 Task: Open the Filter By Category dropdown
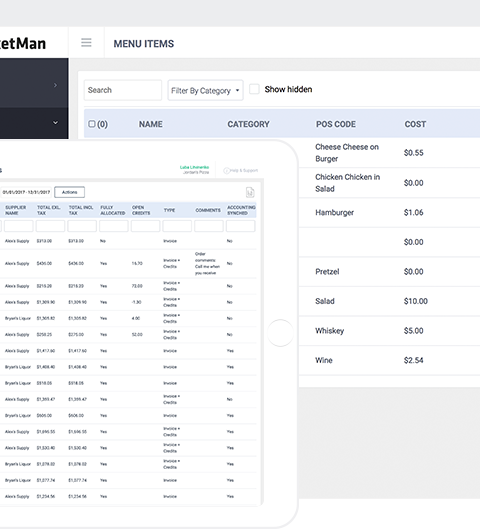pos(205,90)
